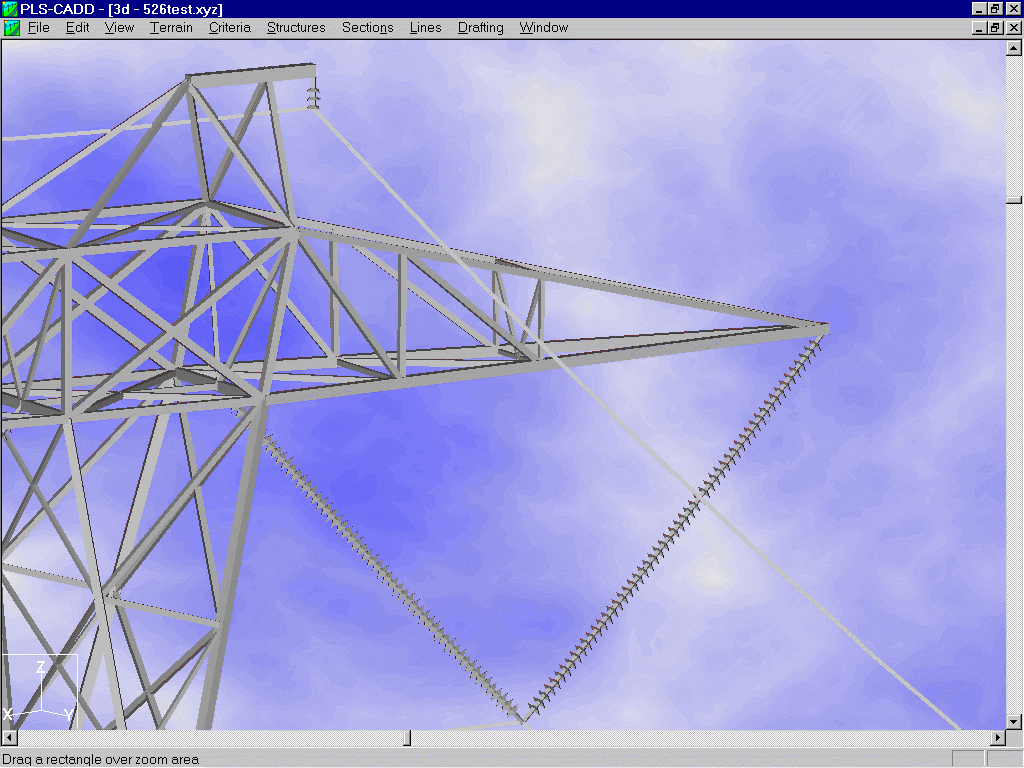Image resolution: width=1024 pixels, height=768 pixels.
Task: Open the 3d document window system menu icon
Action: 11,27
